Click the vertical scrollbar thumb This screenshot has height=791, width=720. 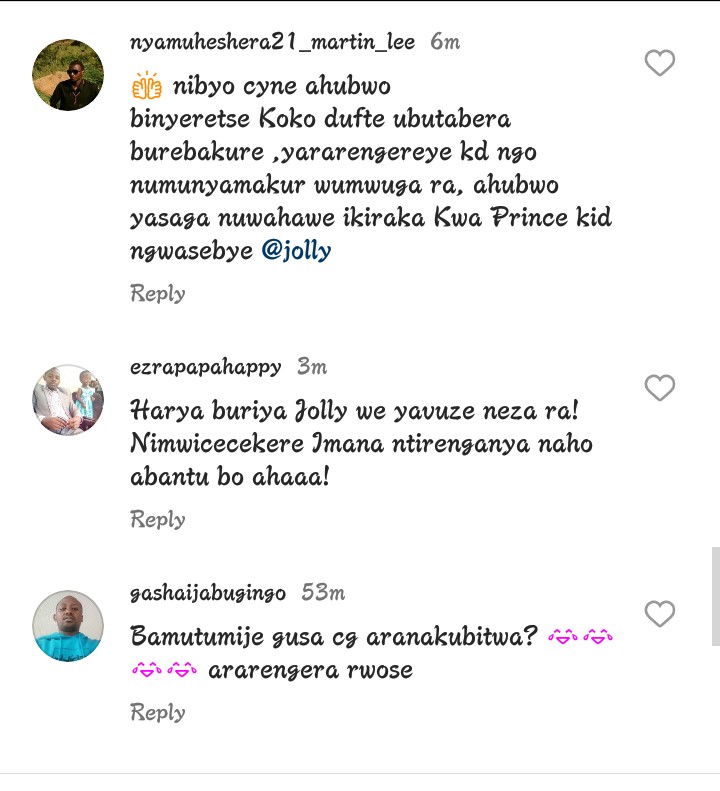point(715,596)
